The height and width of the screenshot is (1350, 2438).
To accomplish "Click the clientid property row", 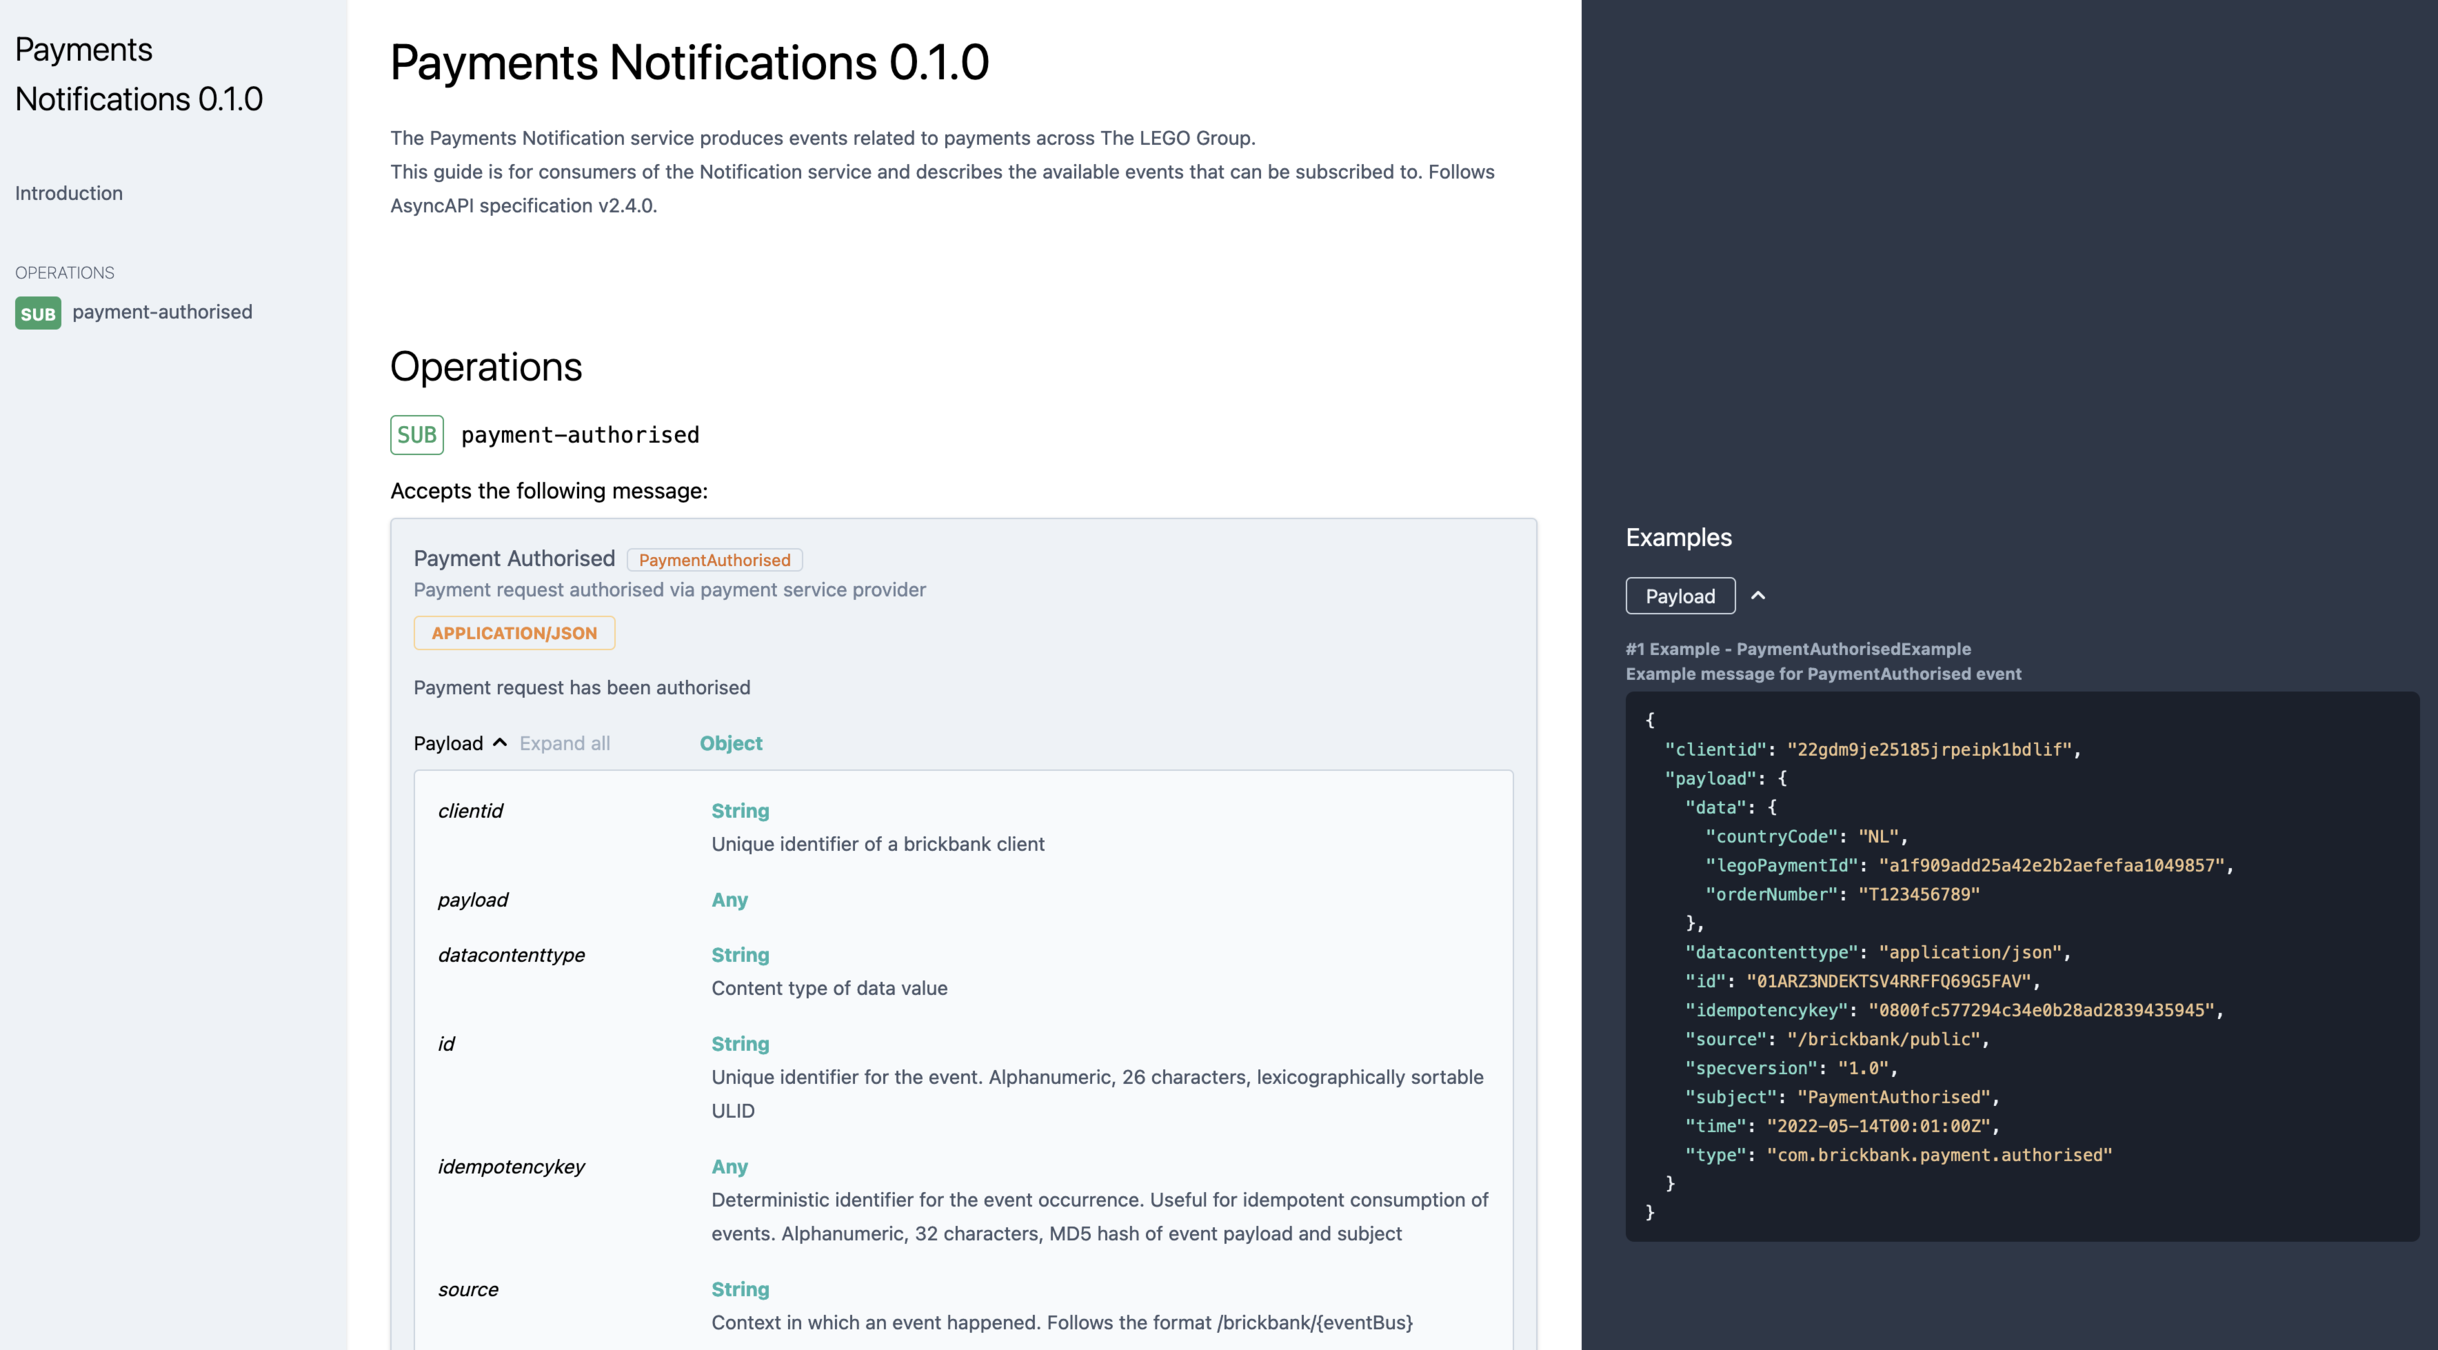I will click(x=470, y=811).
